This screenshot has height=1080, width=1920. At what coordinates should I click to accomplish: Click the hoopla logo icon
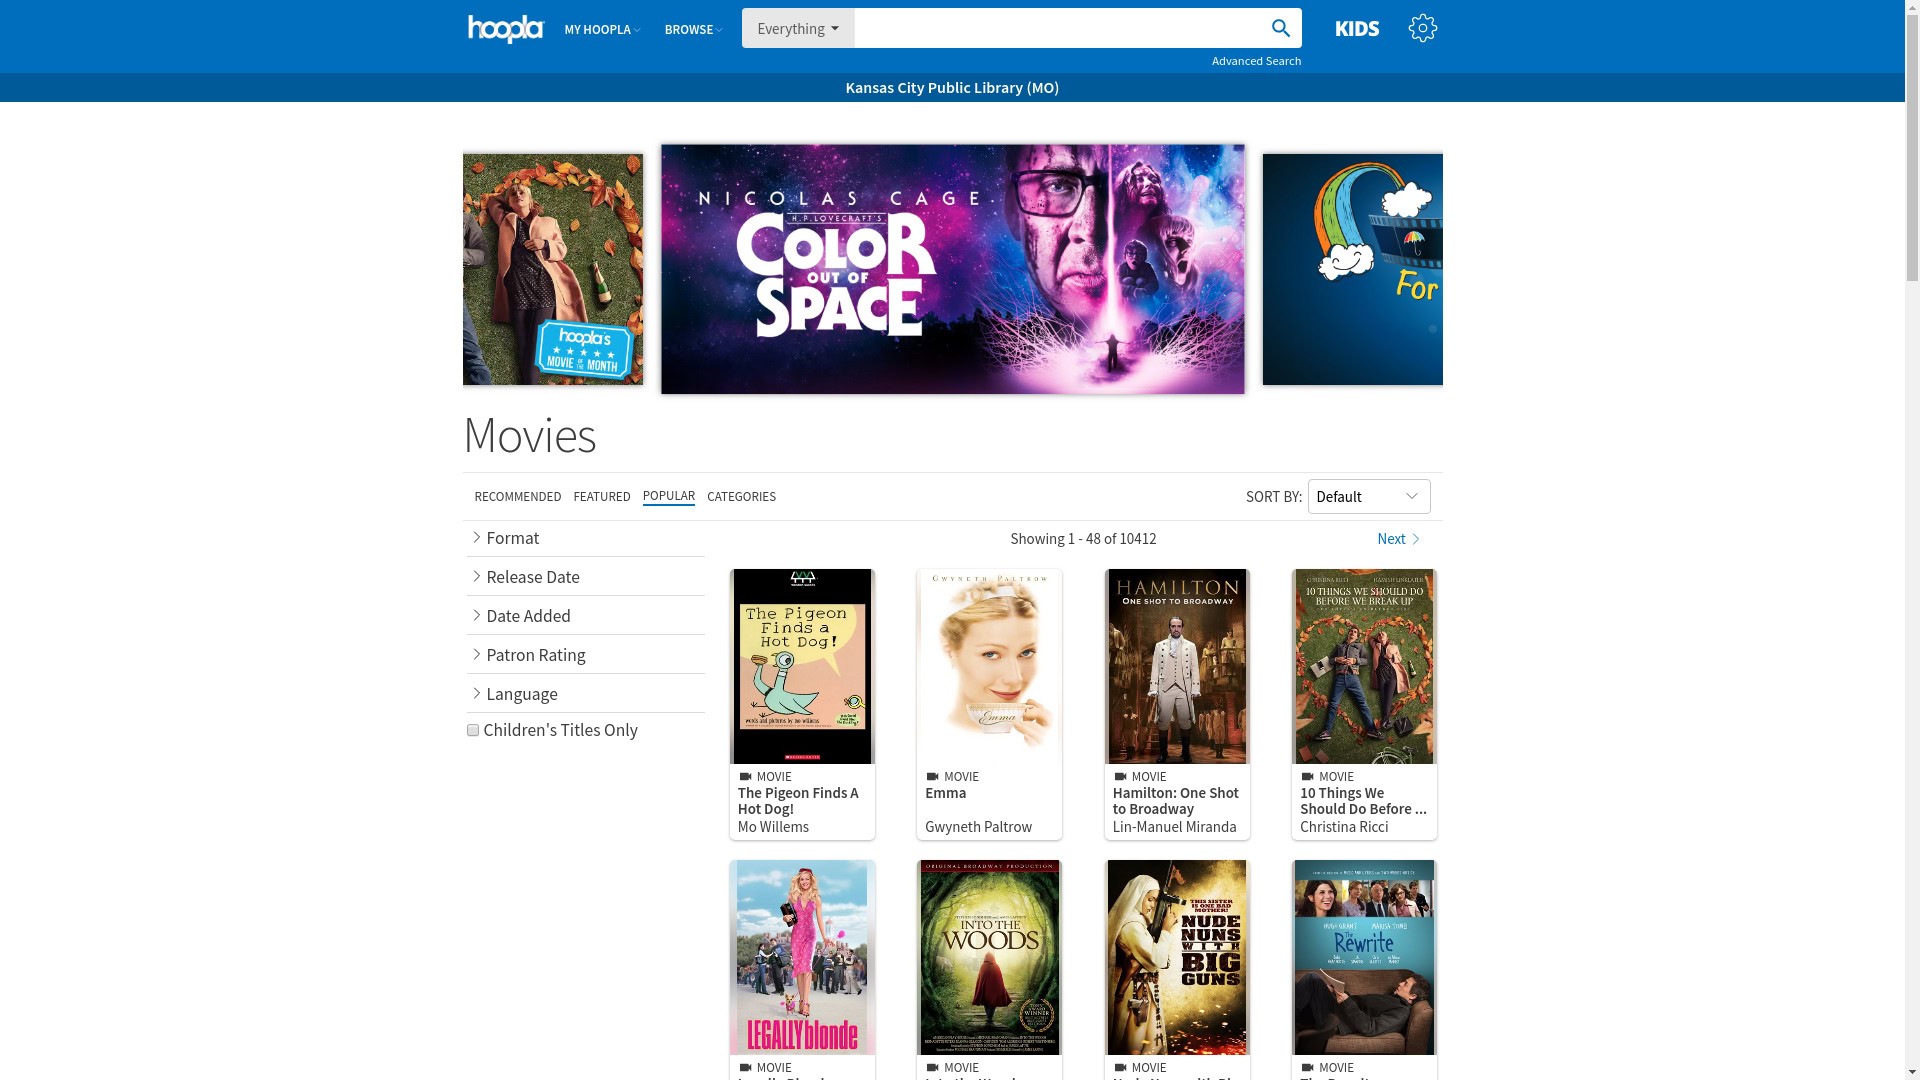tap(505, 29)
